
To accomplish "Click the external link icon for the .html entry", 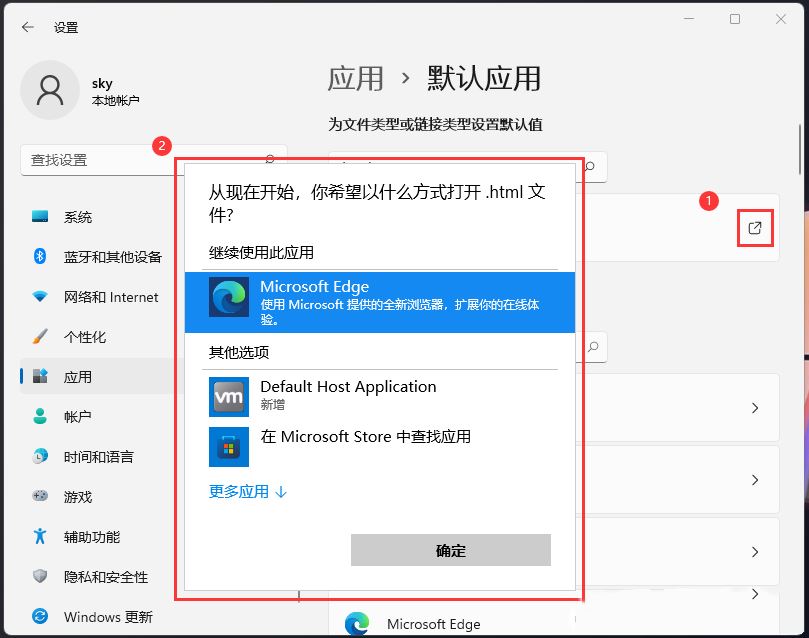I will [755, 228].
